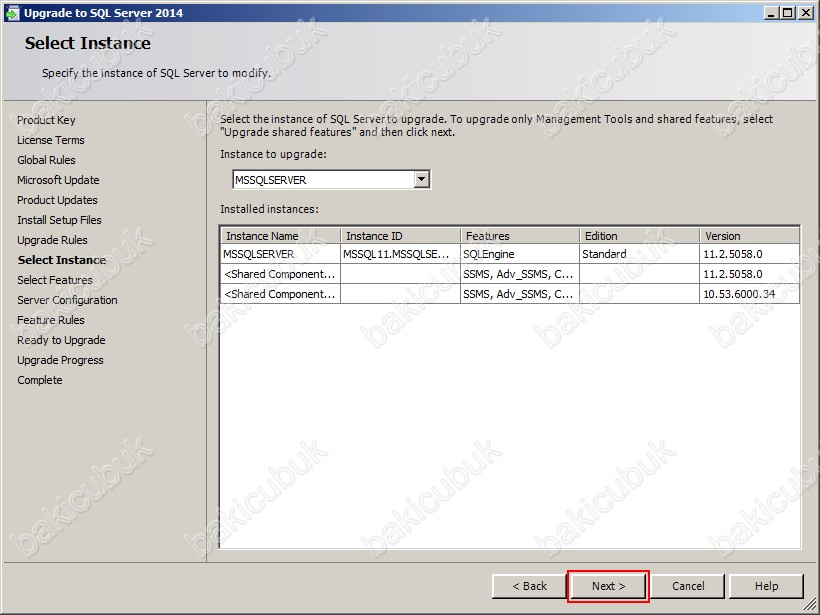This screenshot has height=615, width=820.
Task: Select the Server Configuration step
Action: click(x=67, y=300)
